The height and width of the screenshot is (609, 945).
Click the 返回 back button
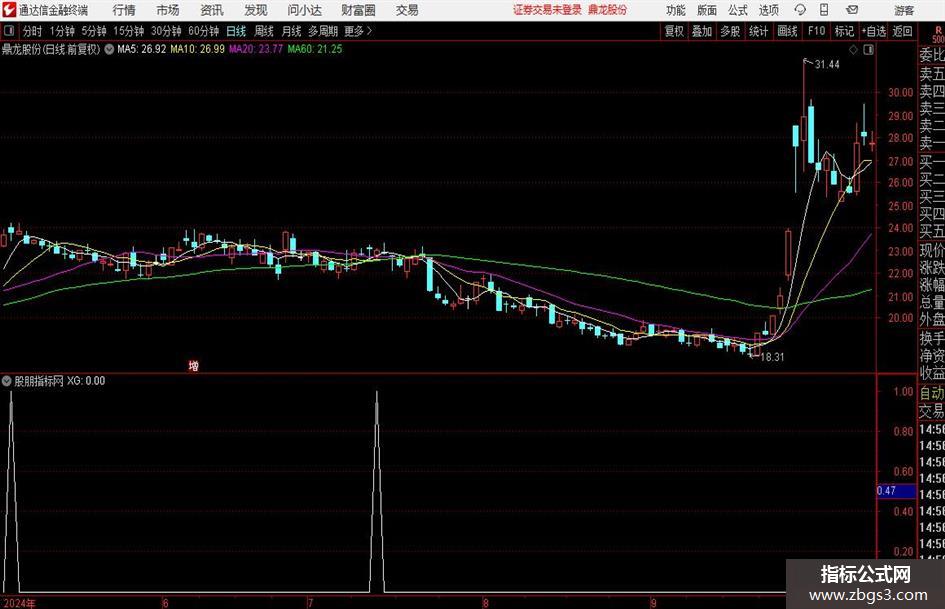click(x=902, y=31)
